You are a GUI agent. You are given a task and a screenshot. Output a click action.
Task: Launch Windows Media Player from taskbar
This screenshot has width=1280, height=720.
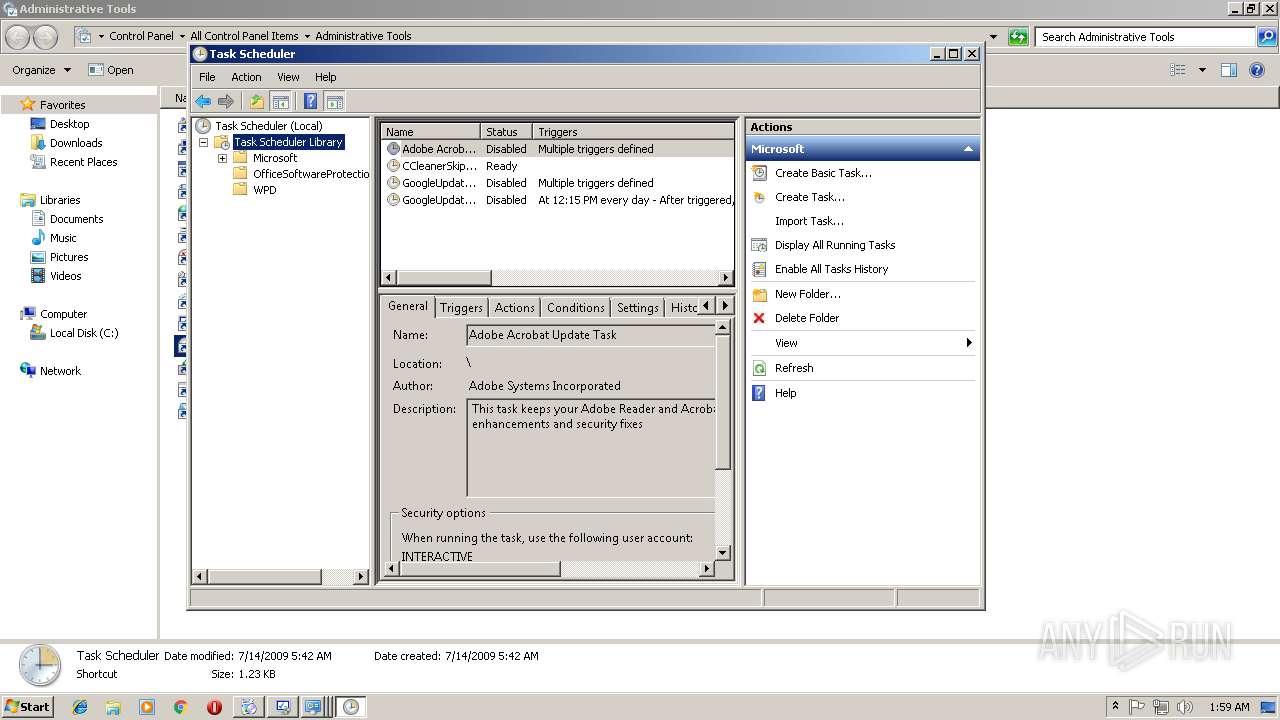click(147, 707)
